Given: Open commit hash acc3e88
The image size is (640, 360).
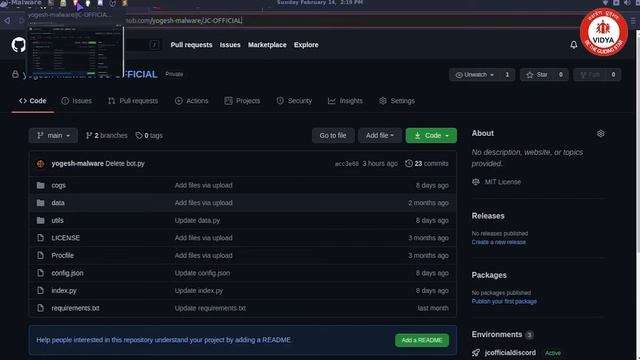Looking at the screenshot, I should [347, 164].
